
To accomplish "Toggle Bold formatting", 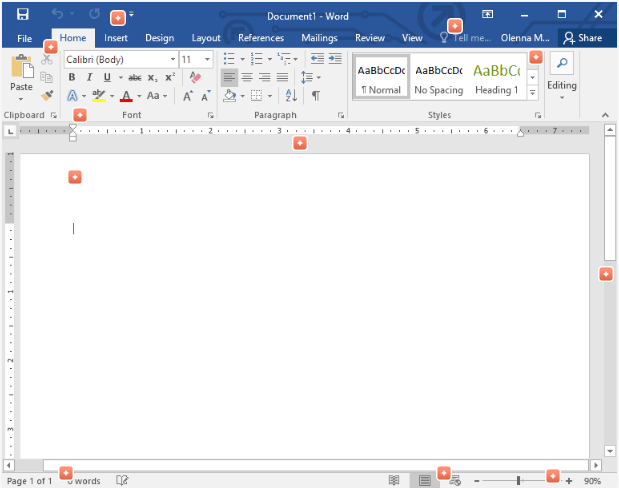I will coord(71,77).
